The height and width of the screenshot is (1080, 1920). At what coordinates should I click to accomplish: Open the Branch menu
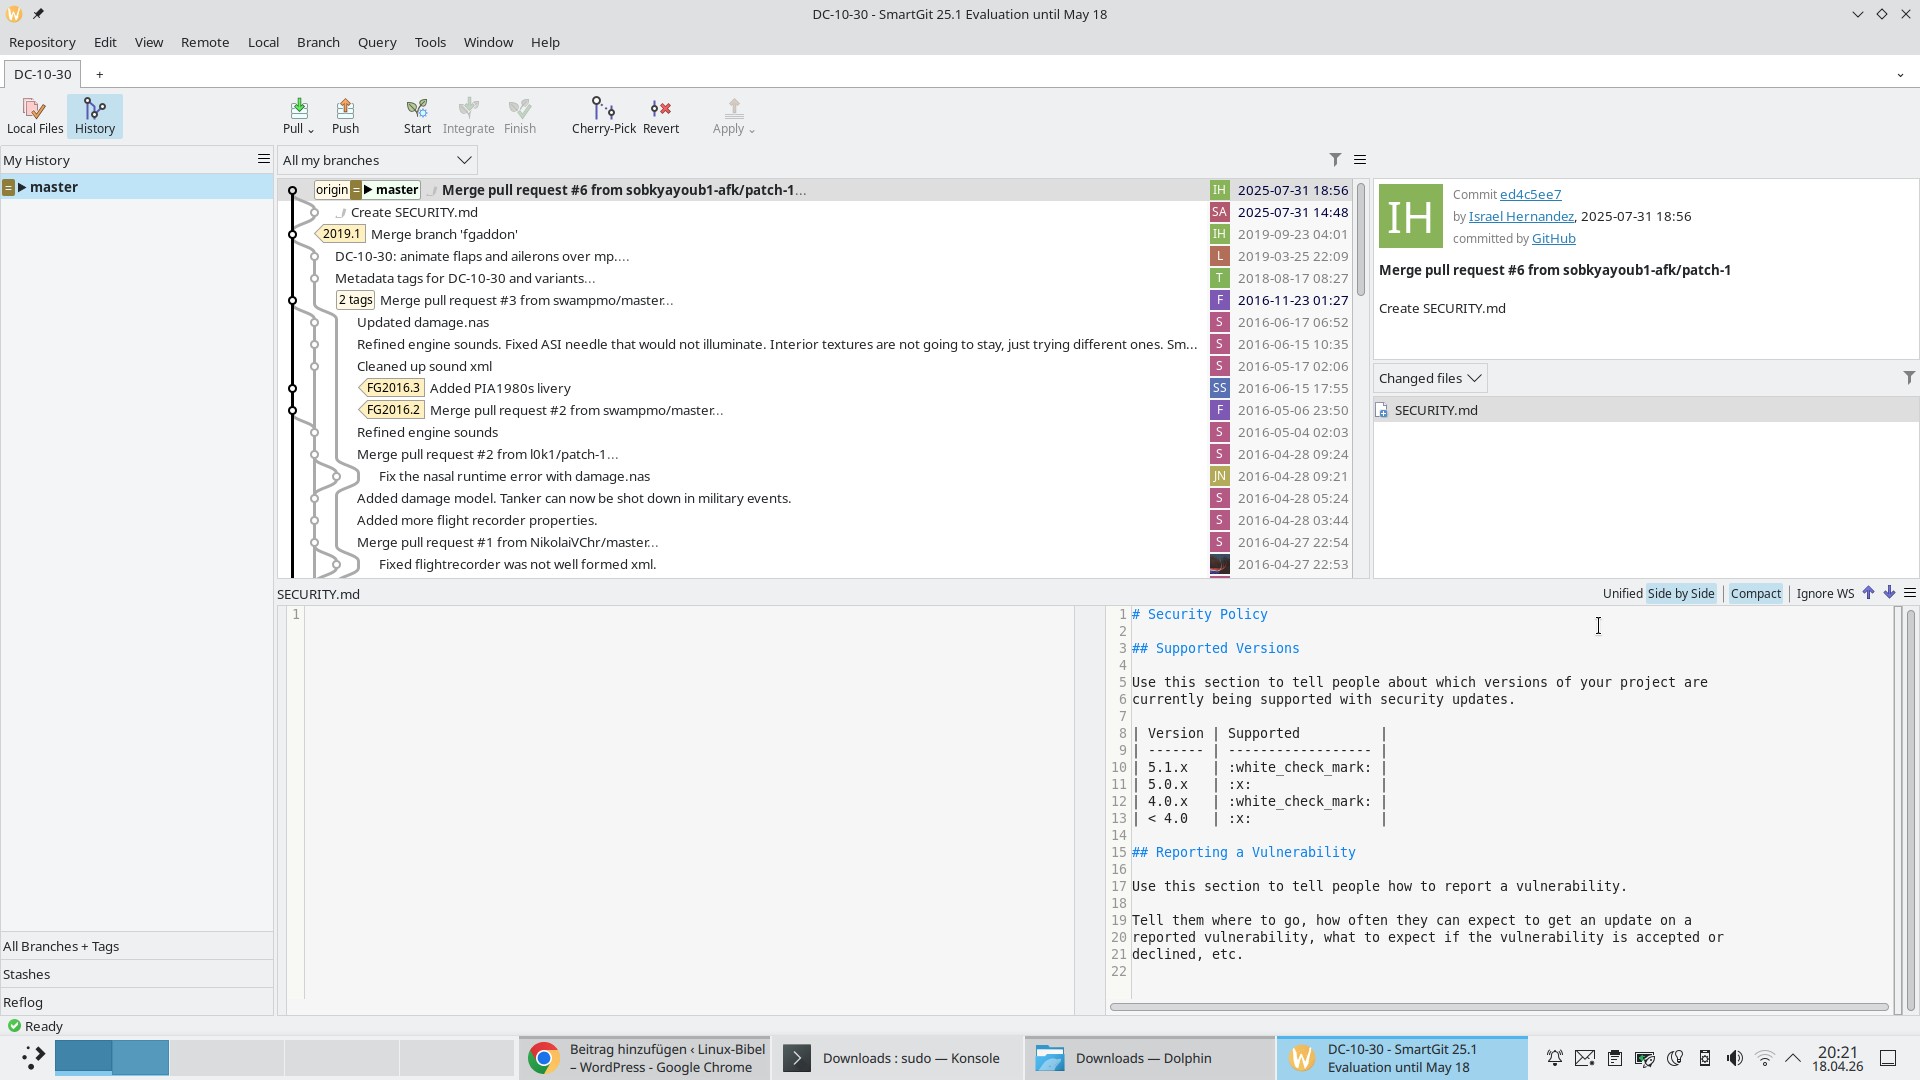pos(318,42)
